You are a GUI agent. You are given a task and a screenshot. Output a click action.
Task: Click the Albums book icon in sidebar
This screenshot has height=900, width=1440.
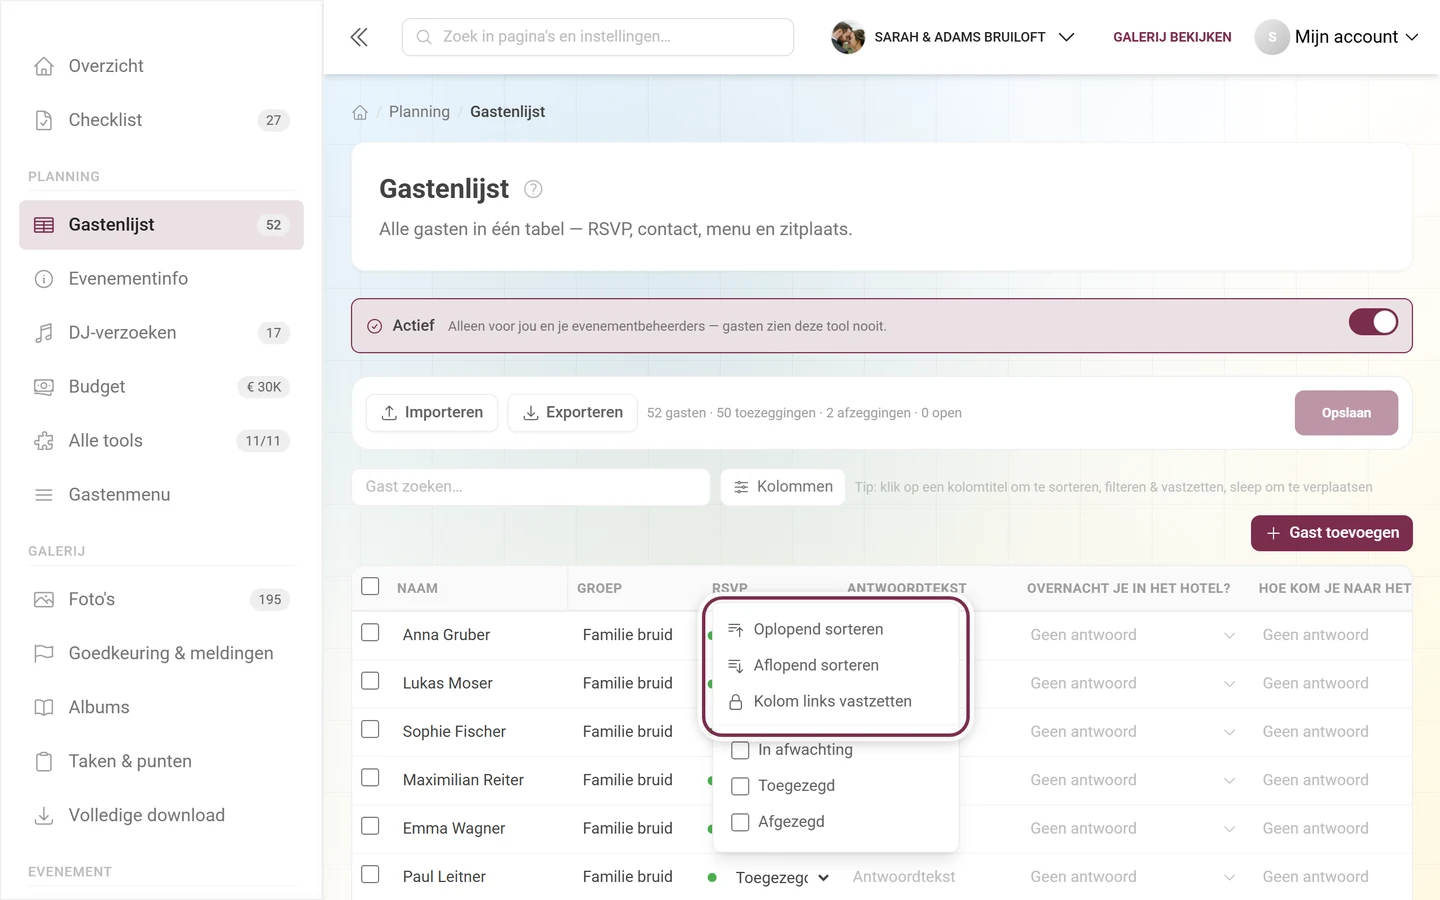[44, 708]
